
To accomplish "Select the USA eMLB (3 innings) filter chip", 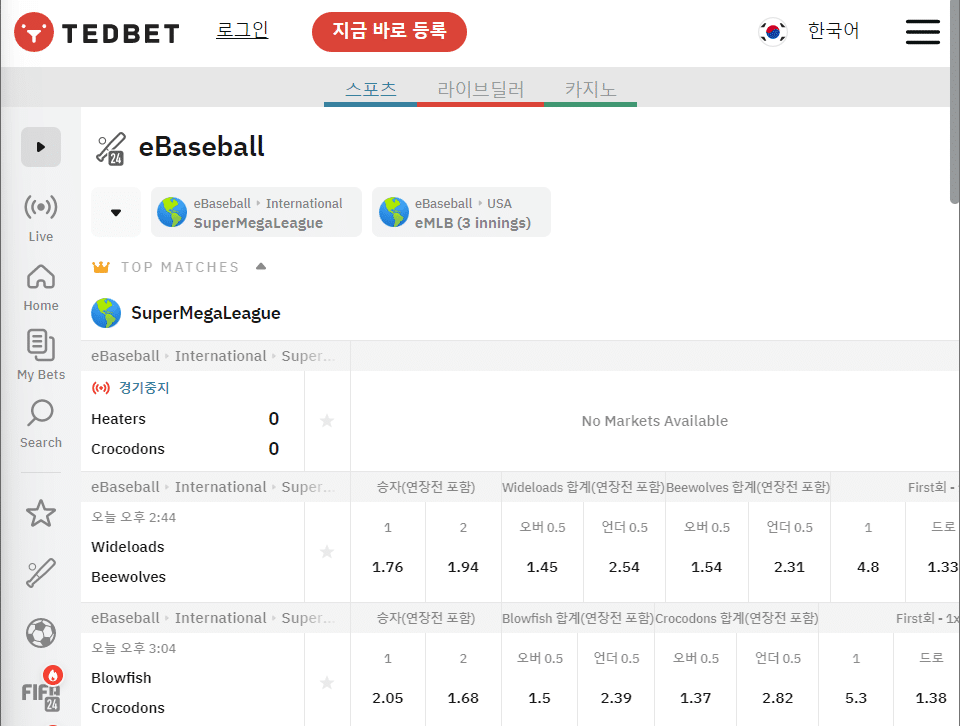I will pyautogui.click(x=462, y=212).
